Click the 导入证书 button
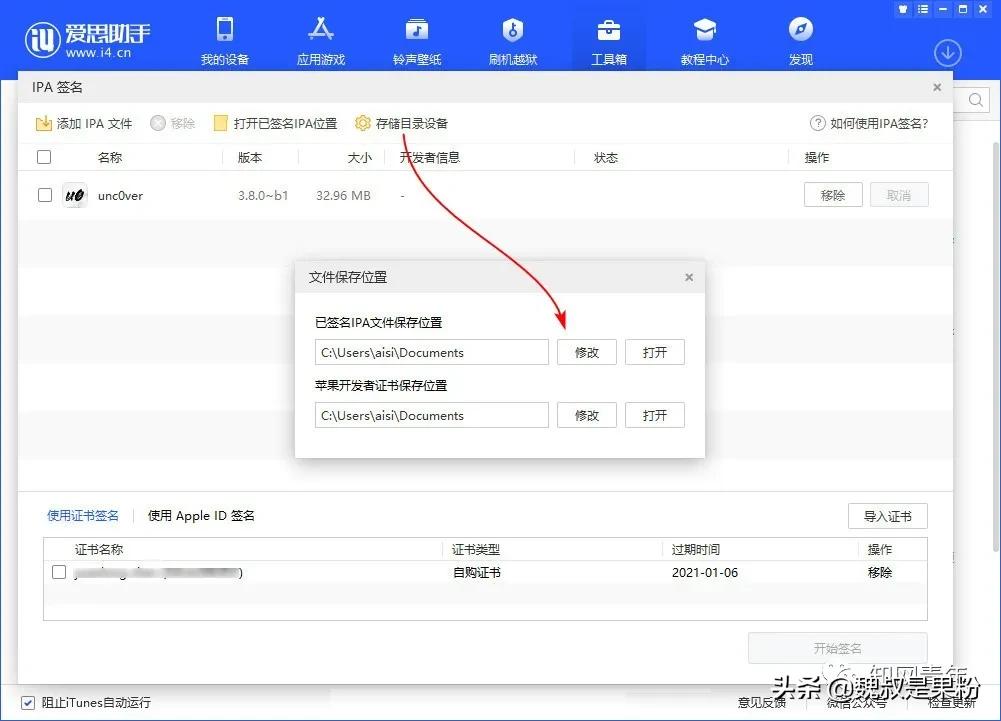The height and width of the screenshot is (721, 1001). pos(887,516)
